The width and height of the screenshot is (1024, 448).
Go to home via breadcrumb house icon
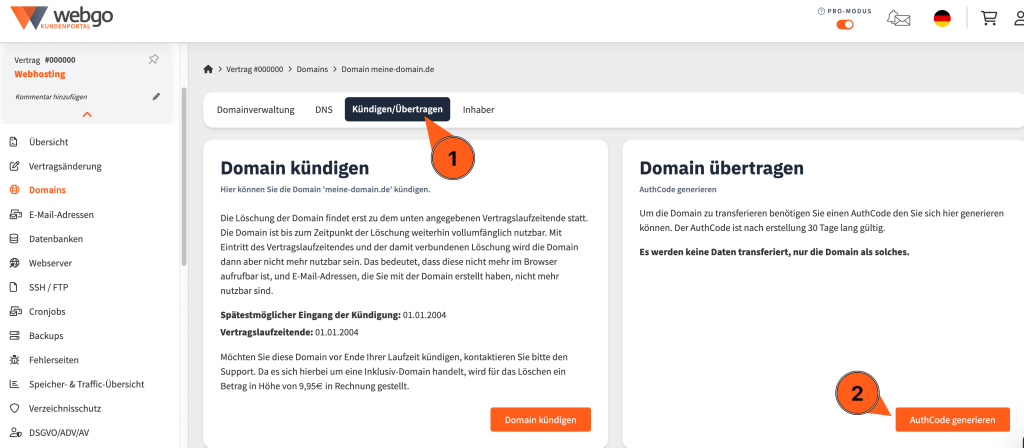(x=208, y=69)
